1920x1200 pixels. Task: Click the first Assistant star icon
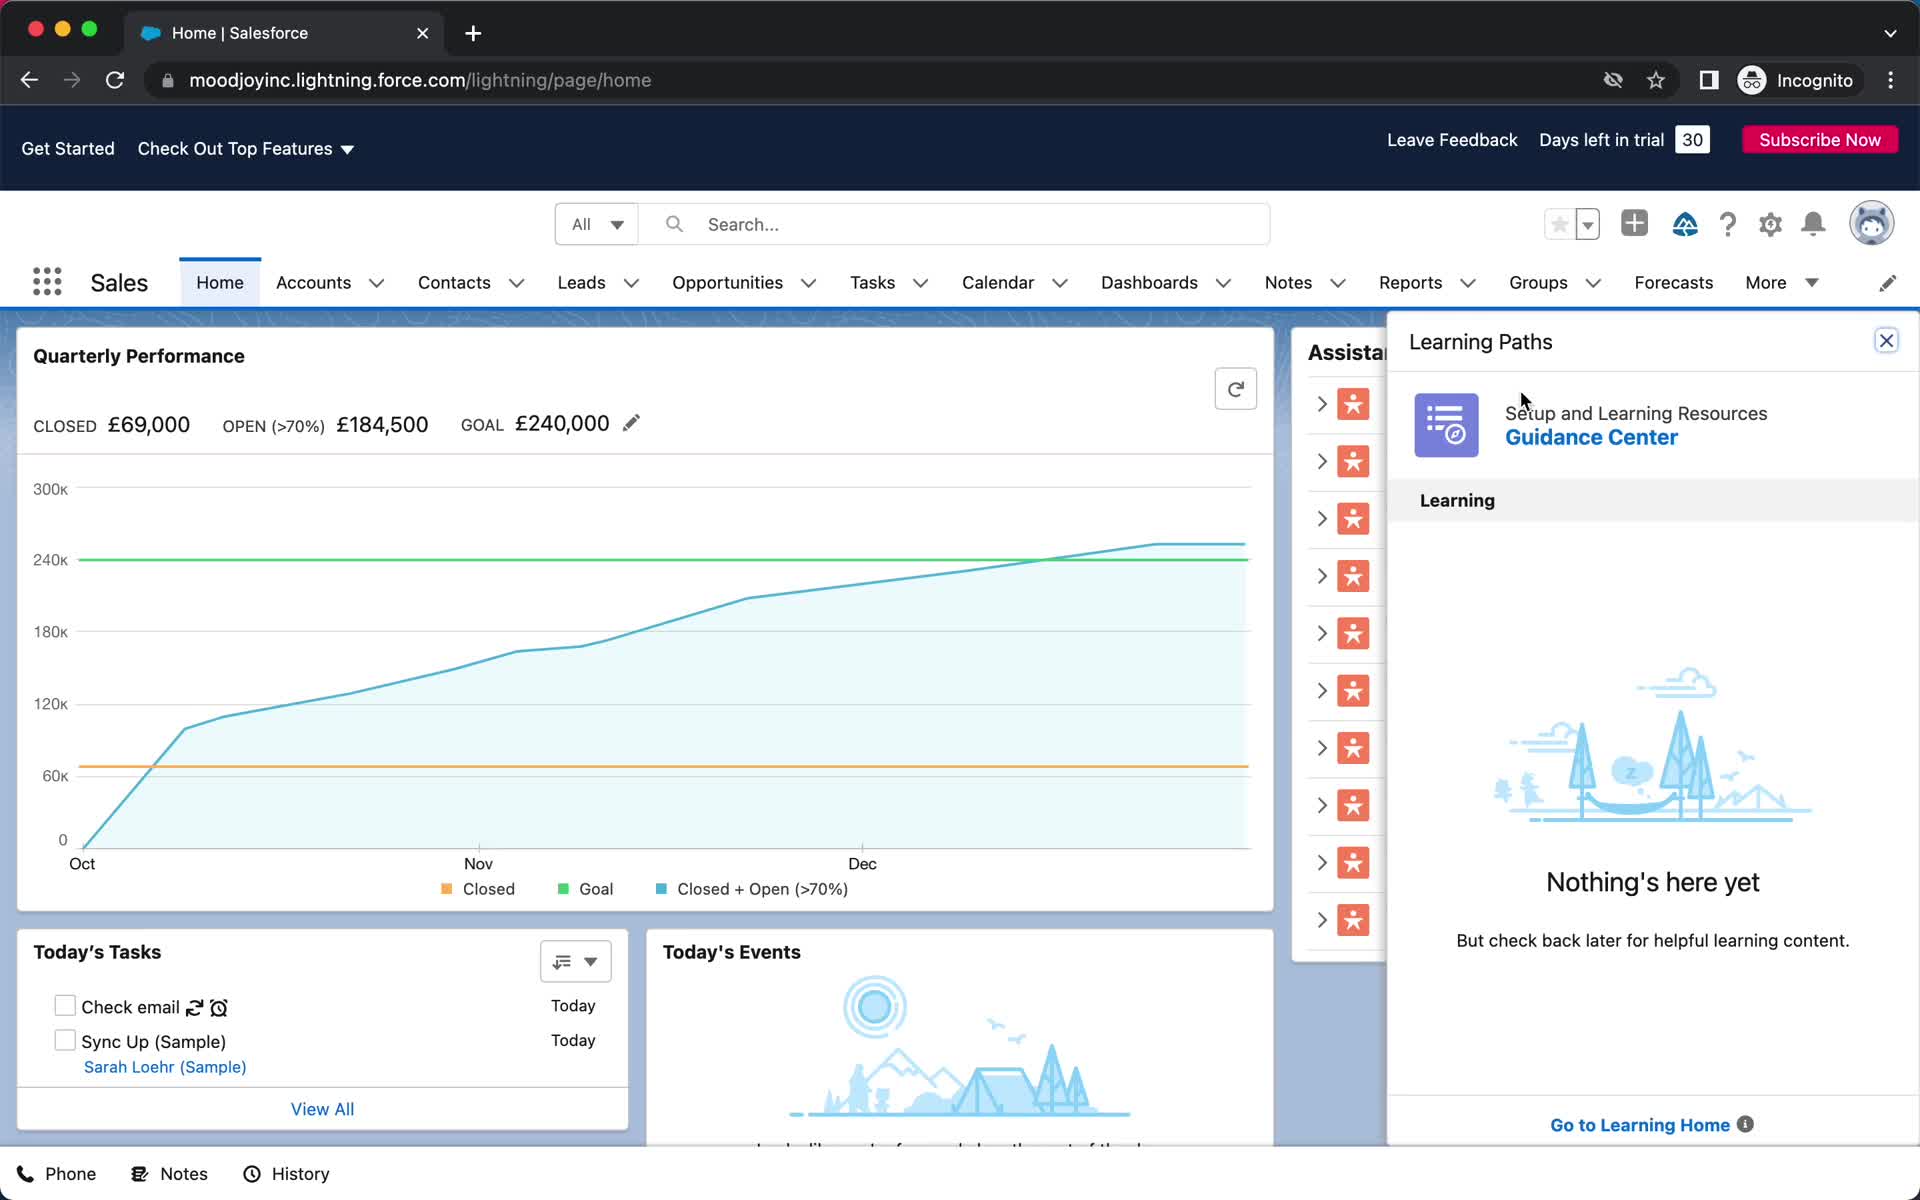[1353, 404]
